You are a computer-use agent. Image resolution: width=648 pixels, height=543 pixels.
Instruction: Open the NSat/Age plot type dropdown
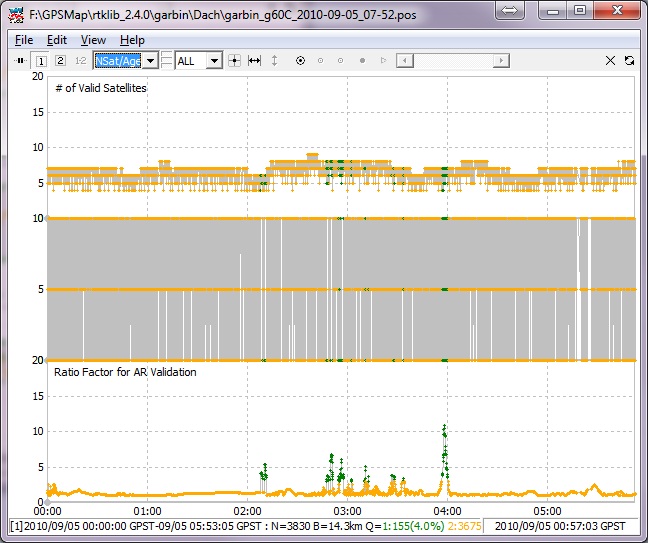click(150, 61)
